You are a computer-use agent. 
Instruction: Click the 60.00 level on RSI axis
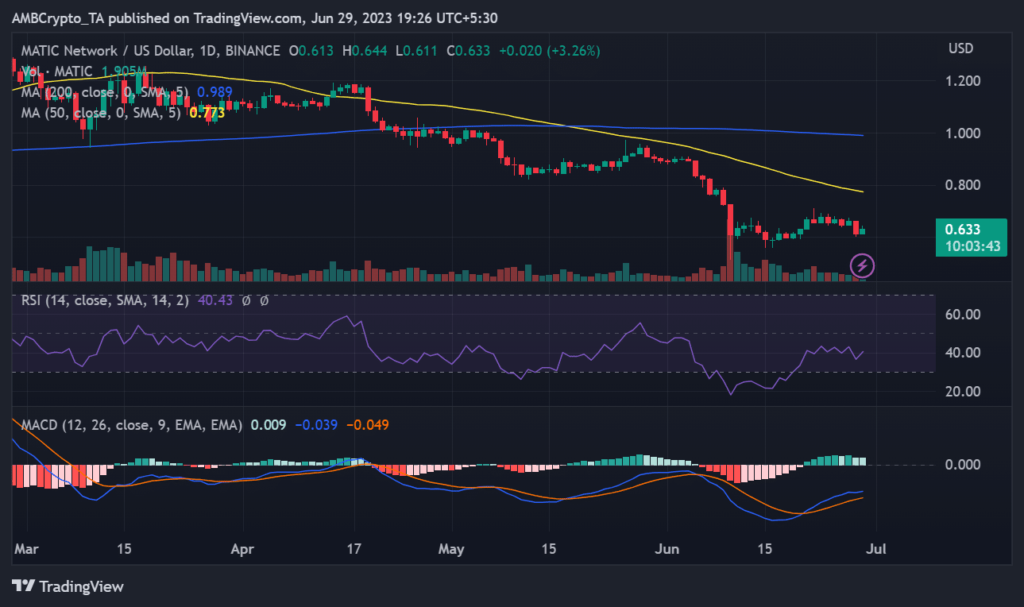964,314
